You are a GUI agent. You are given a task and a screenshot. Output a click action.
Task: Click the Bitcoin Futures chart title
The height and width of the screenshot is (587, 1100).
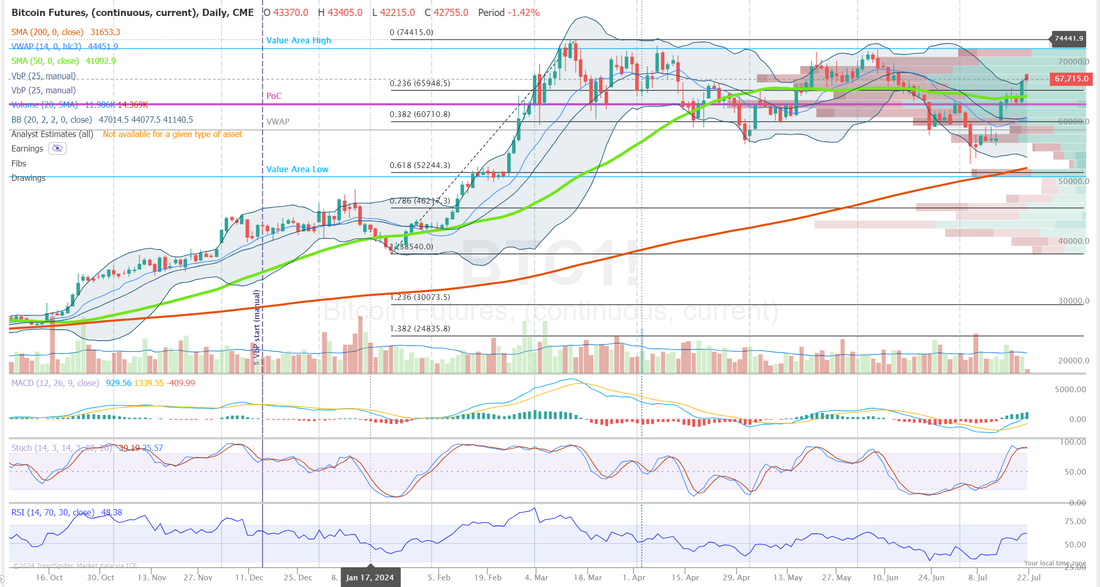tap(133, 13)
